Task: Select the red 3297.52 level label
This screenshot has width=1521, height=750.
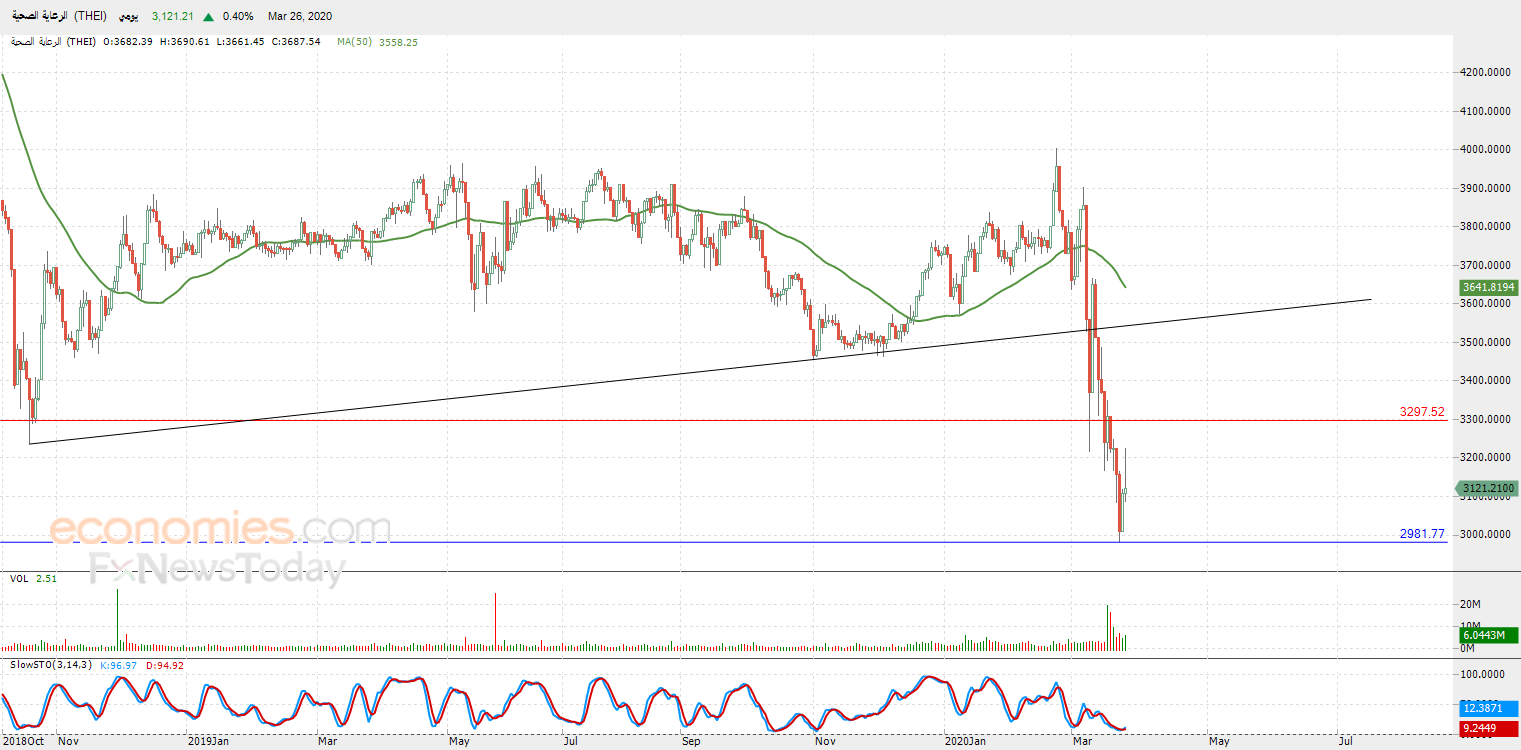Action: [1422, 412]
